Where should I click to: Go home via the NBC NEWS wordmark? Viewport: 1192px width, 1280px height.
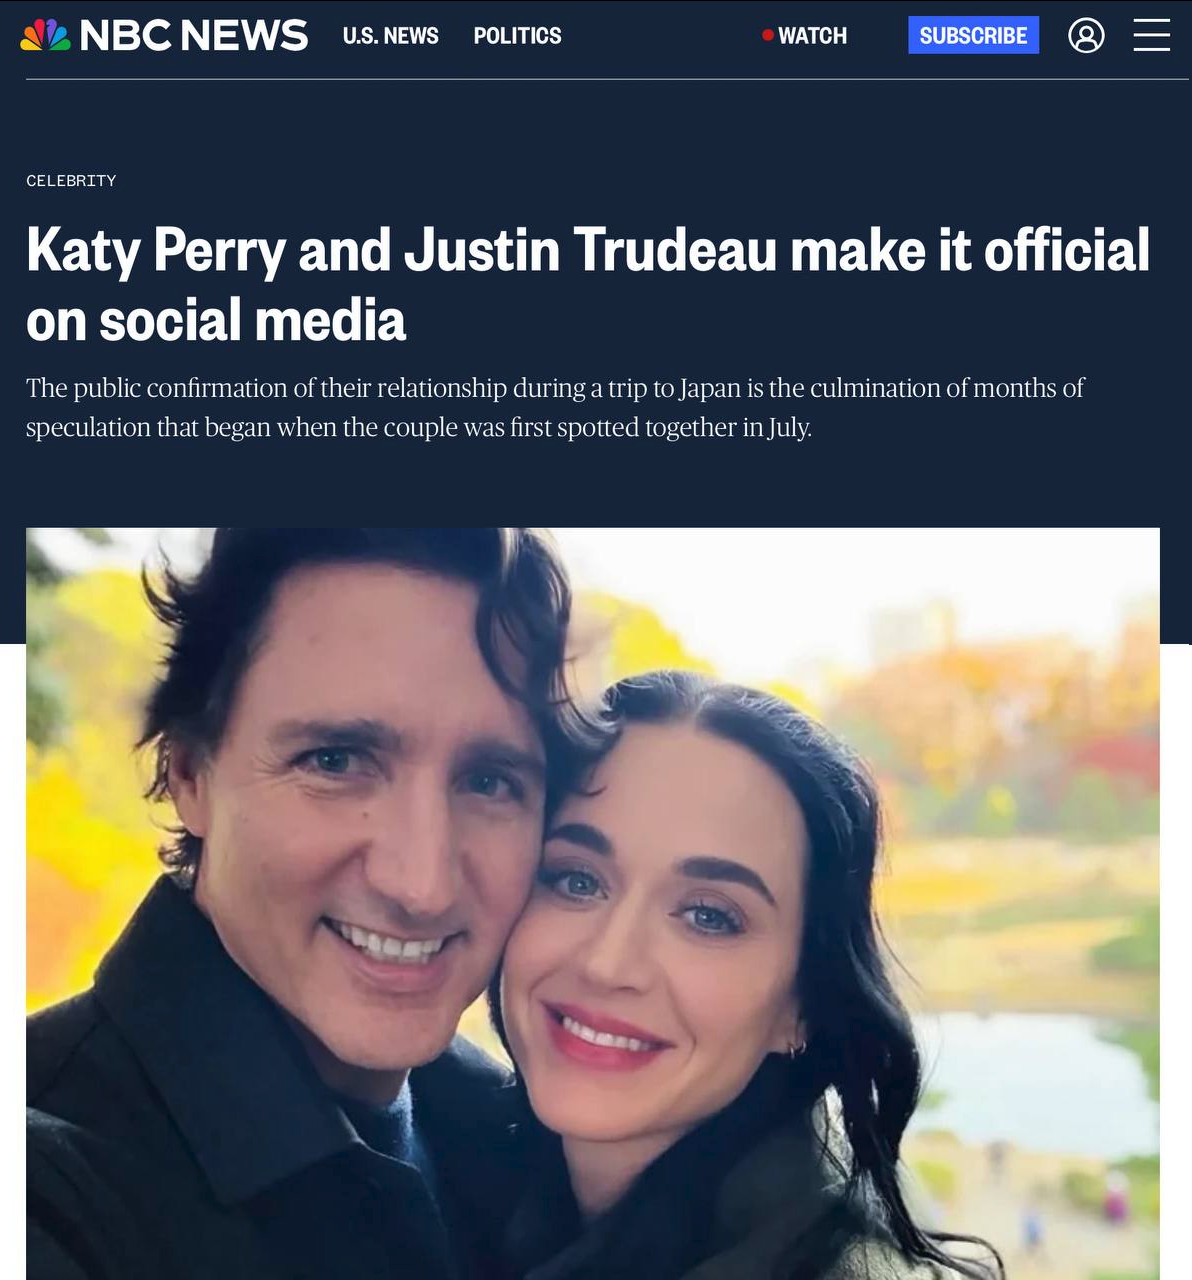(193, 35)
